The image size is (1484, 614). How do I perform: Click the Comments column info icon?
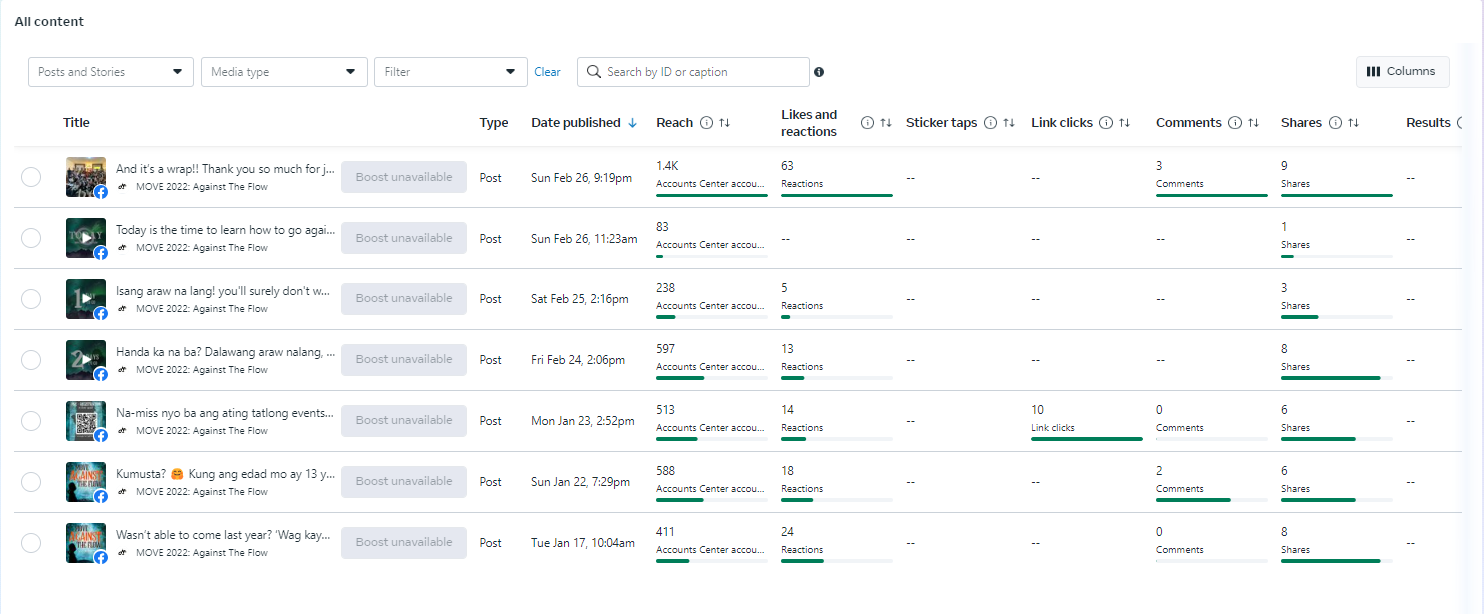click(1235, 123)
